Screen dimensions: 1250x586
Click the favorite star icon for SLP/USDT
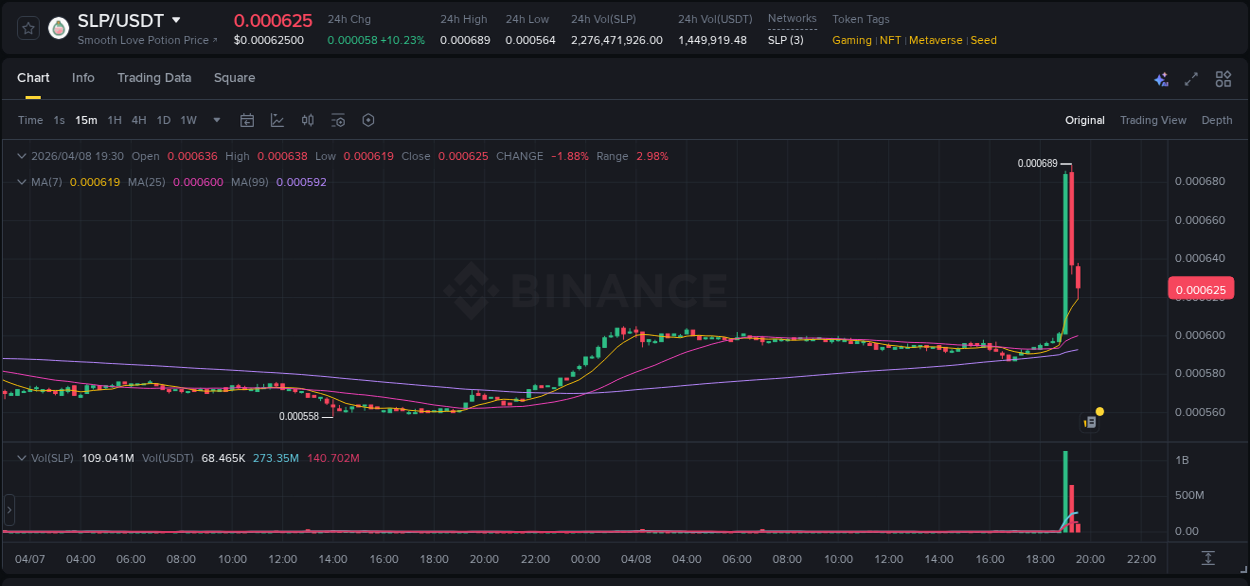point(27,27)
